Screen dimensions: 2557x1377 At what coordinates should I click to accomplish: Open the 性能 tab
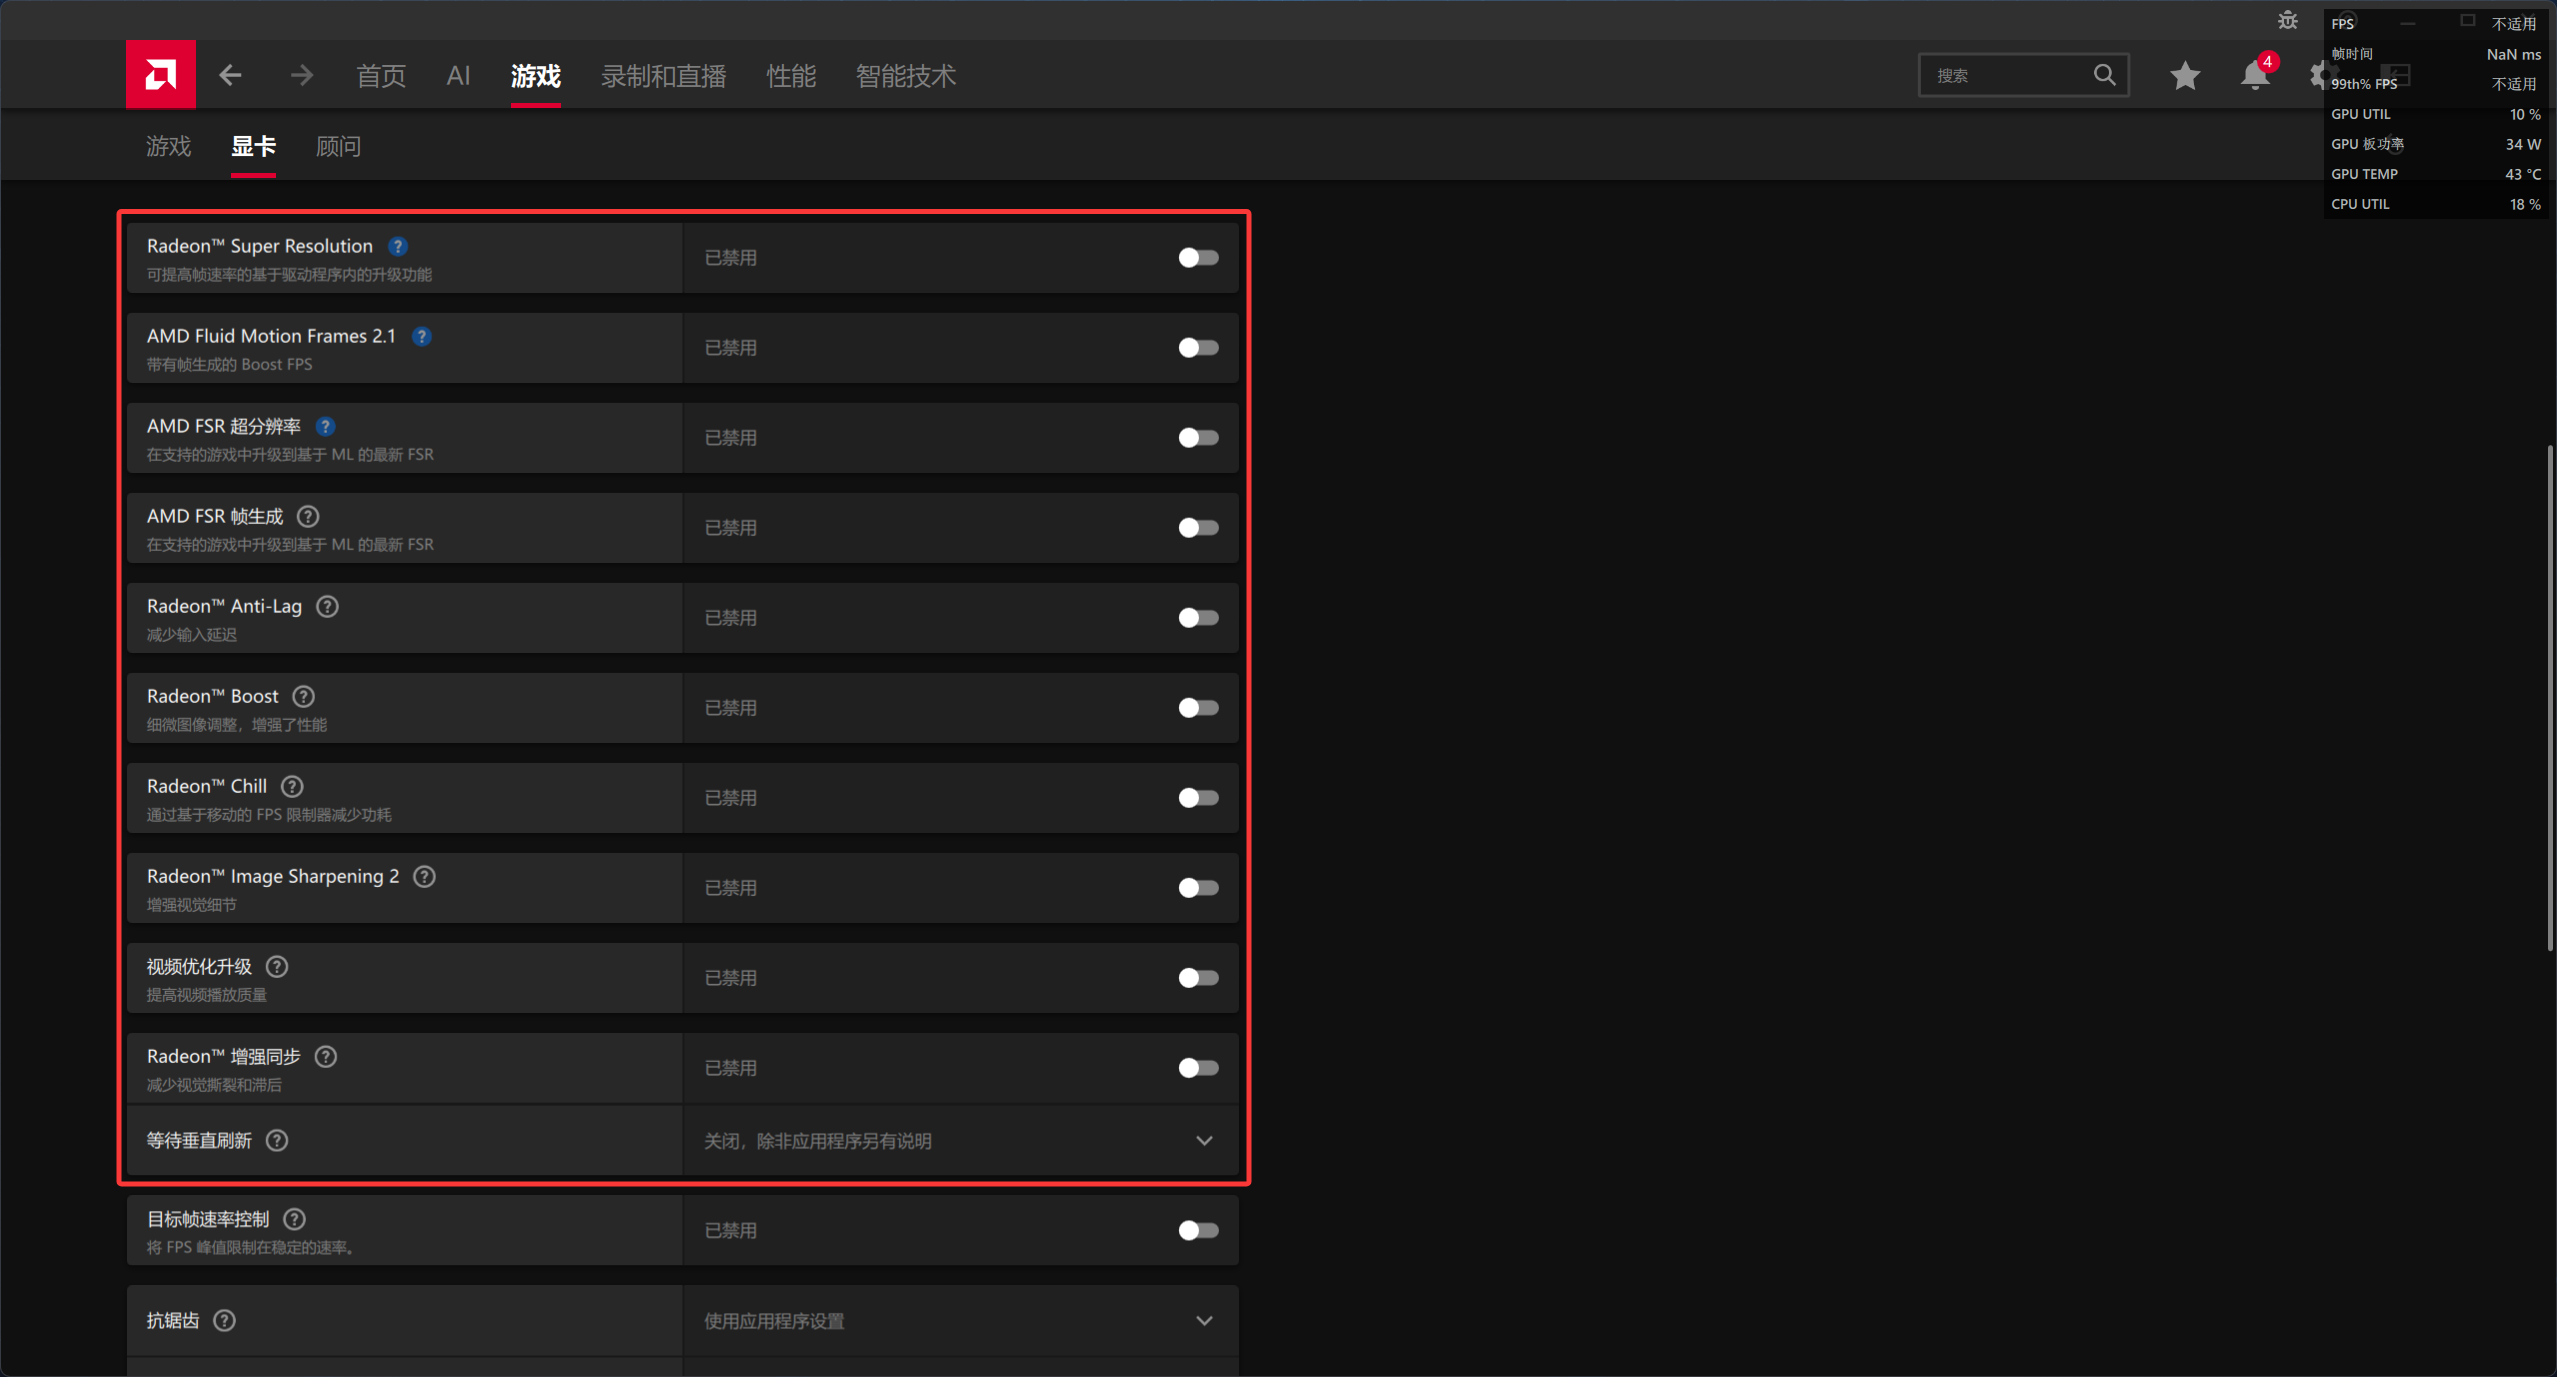coord(791,76)
